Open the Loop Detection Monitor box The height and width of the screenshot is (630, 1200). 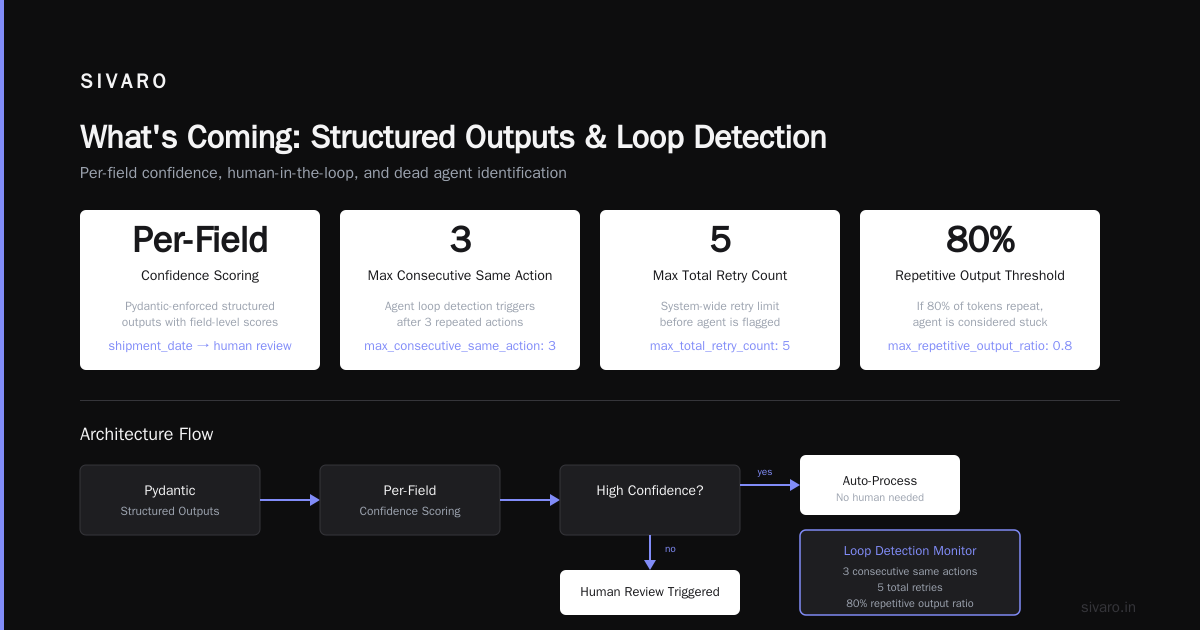910,572
